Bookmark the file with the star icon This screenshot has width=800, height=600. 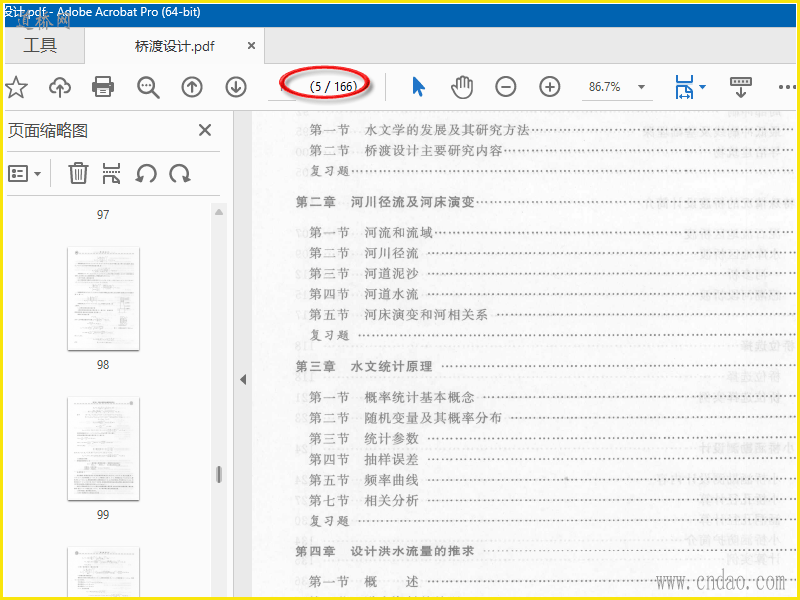tap(16, 87)
